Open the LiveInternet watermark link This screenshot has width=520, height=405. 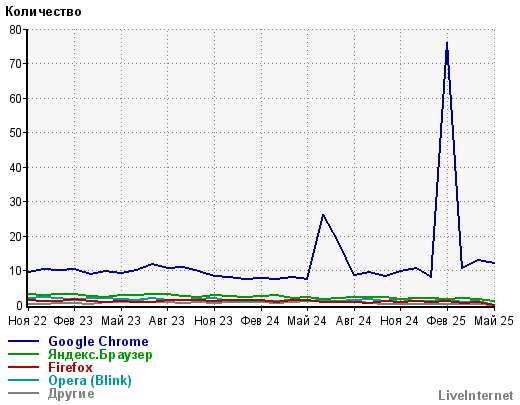pyautogui.click(x=476, y=395)
